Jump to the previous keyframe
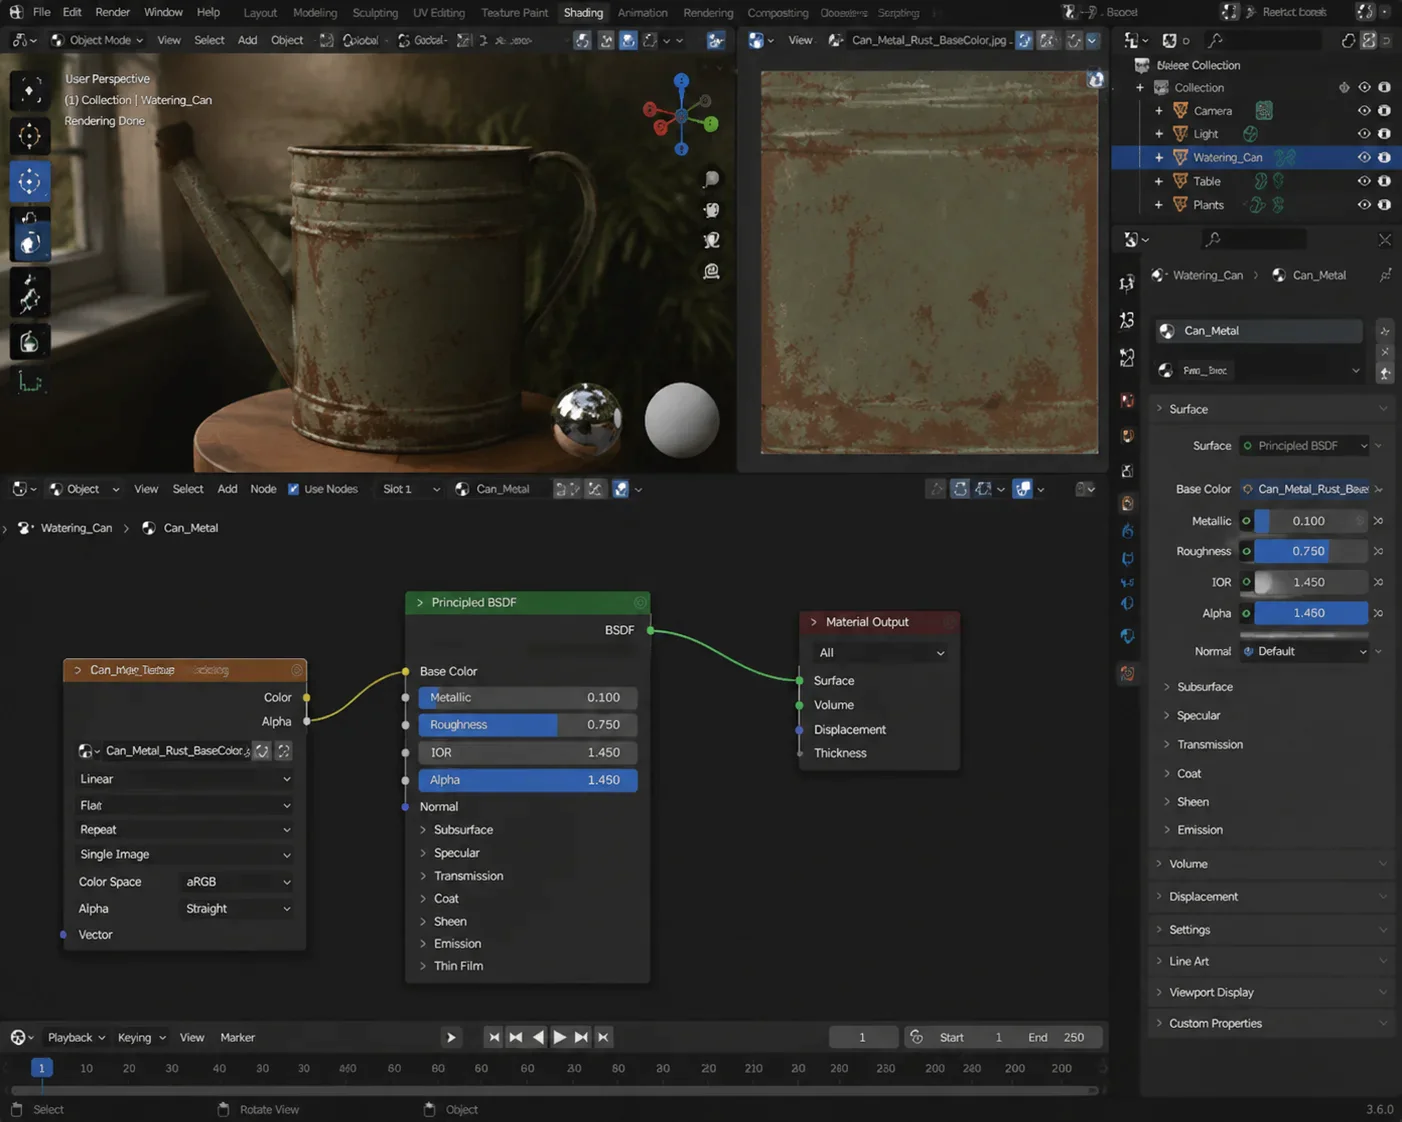 516,1037
